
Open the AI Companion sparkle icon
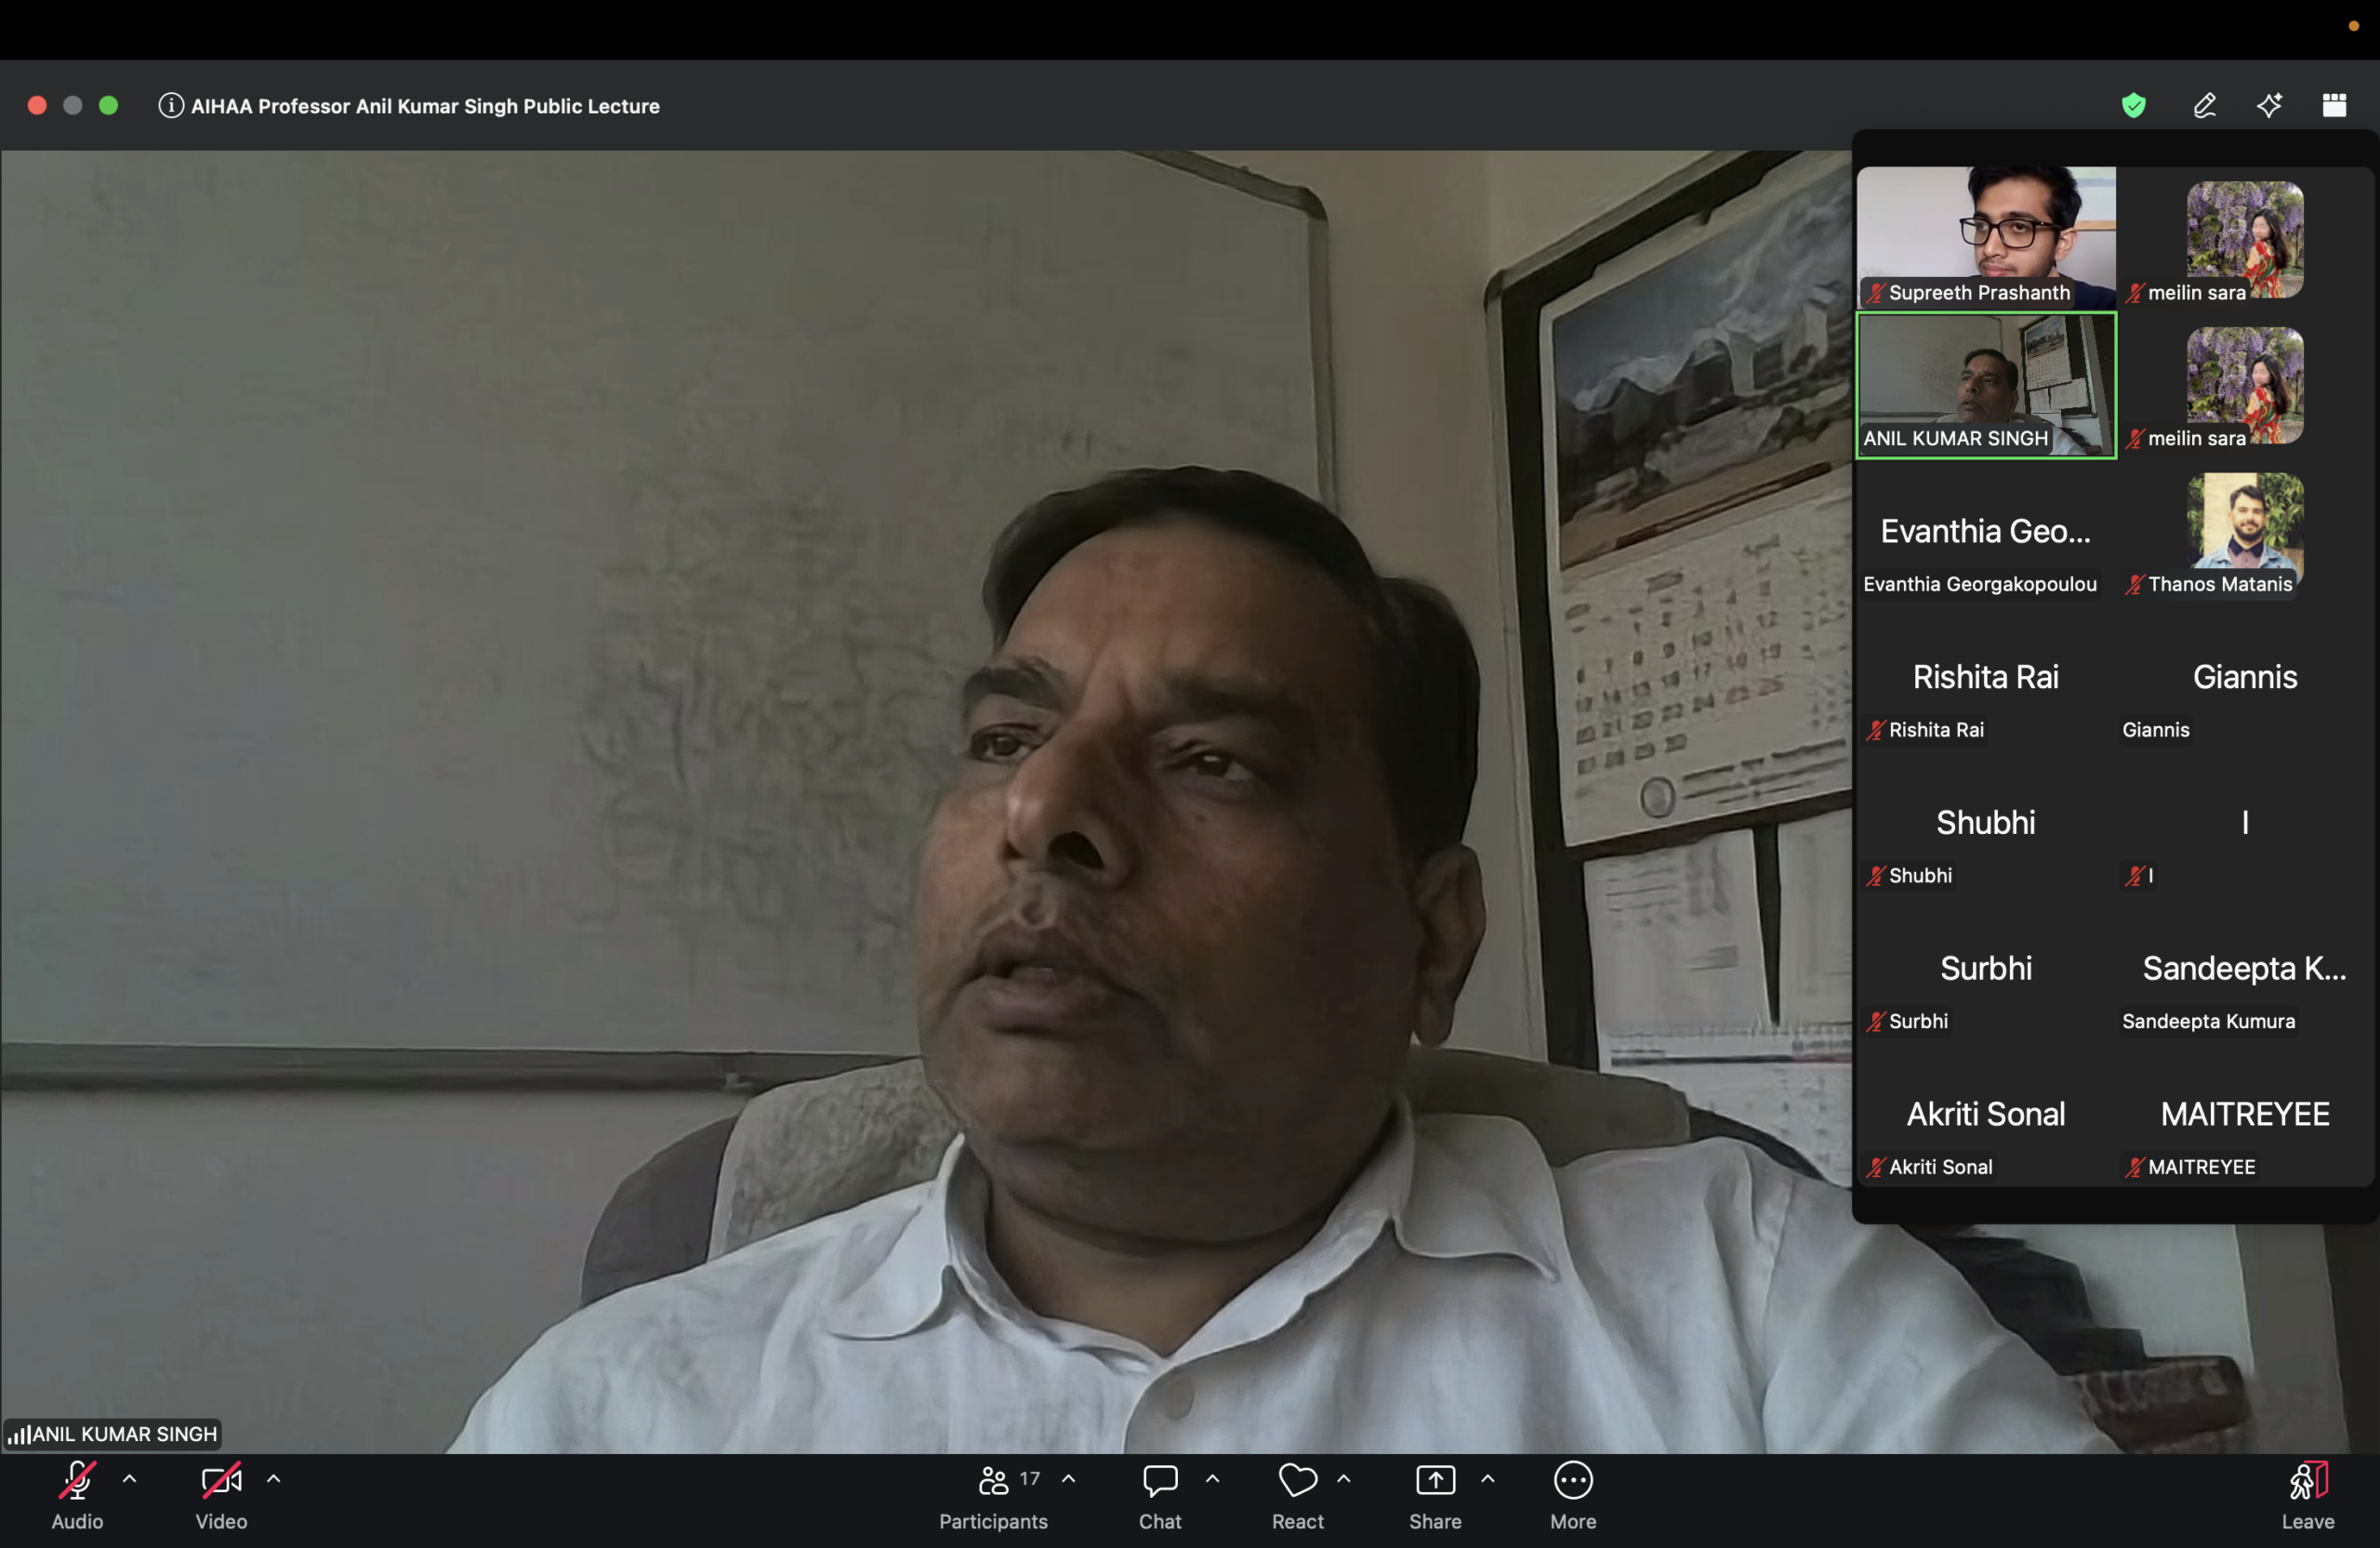click(2270, 105)
